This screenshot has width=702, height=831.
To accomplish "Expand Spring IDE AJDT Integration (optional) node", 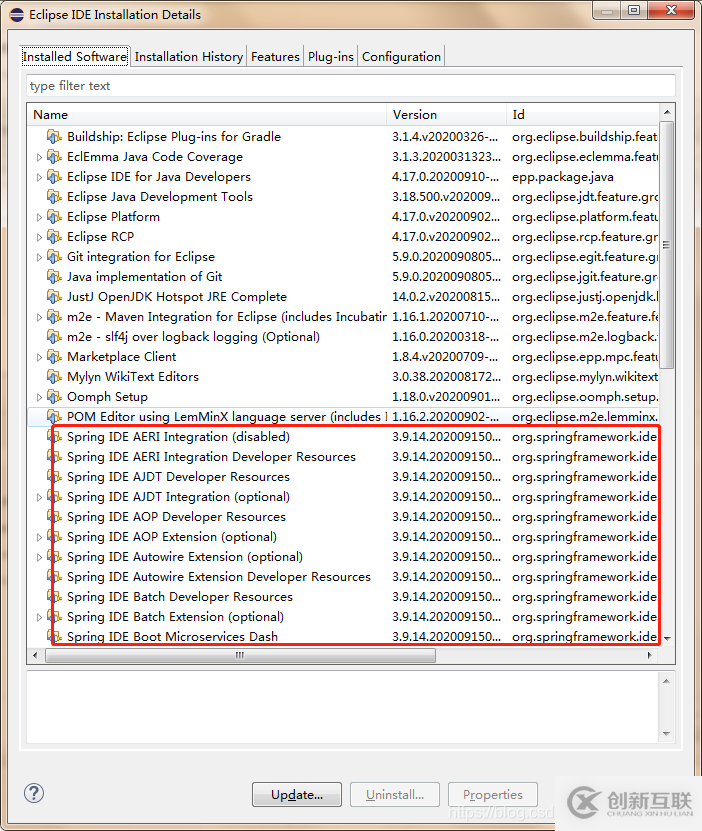I will 39,497.
